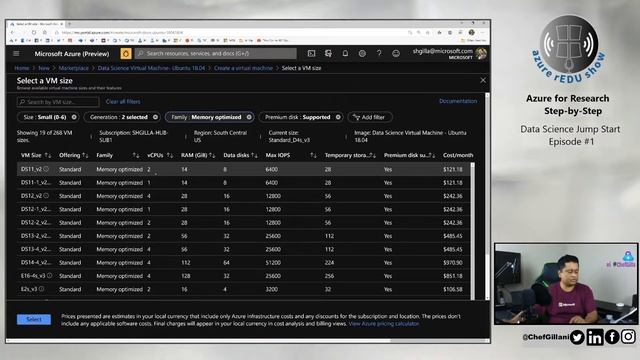
Task: Click the info icon next to DS11_v2
Action: [x=46, y=169]
